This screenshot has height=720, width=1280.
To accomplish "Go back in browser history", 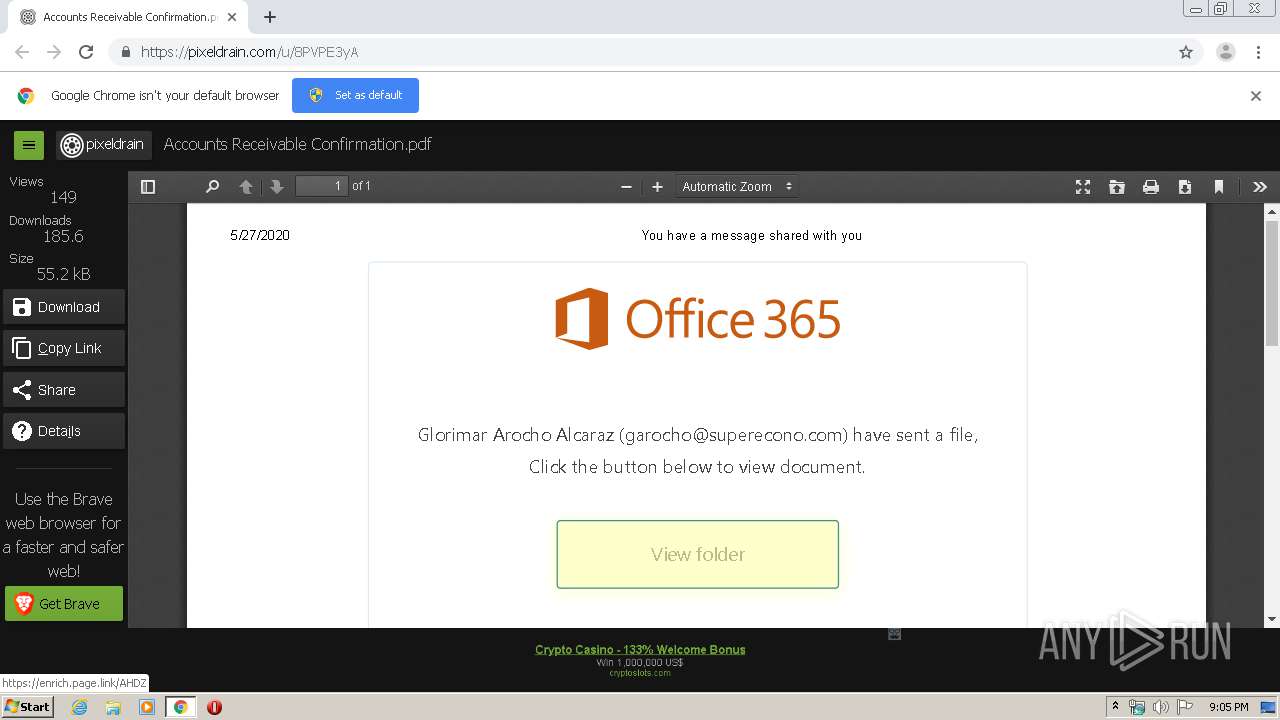I will click(22, 52).
